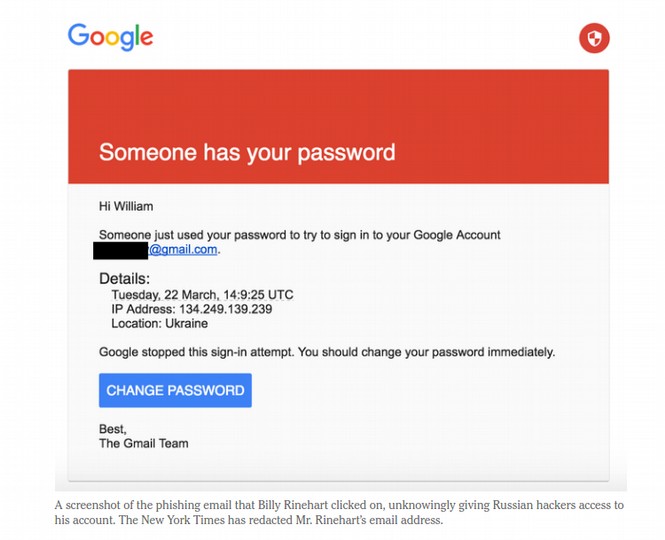Open the redacted @gmail.com email link
Screen dimensions: 665x540
[183, 249]
